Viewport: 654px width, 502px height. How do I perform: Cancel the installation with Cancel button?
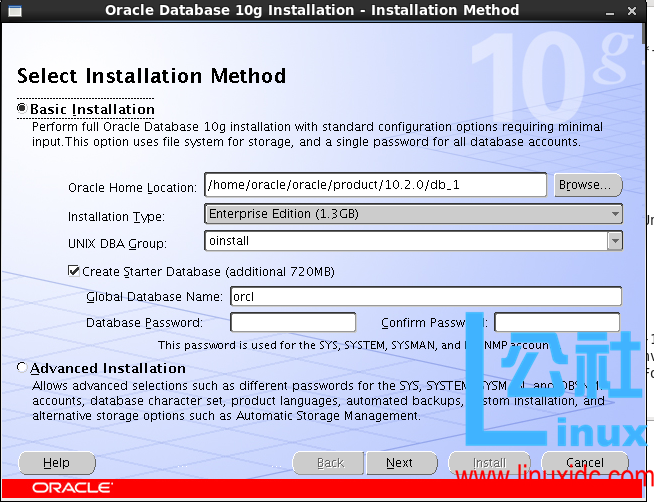click(585, 463)
